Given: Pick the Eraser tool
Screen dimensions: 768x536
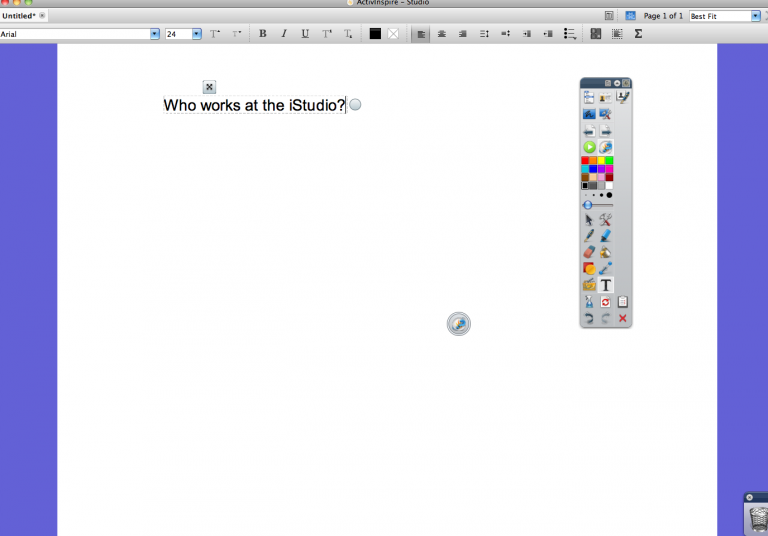Looking at the screenshot, I should pyautogui.click(x=589, y=252).
